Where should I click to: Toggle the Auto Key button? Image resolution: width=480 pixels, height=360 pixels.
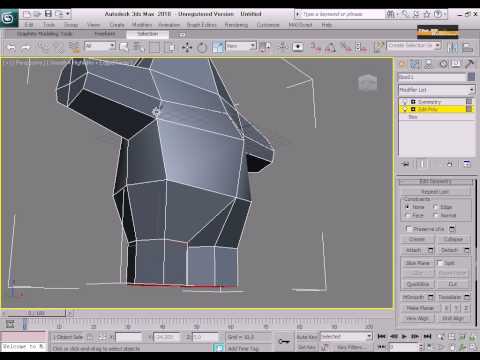(307, 337)
